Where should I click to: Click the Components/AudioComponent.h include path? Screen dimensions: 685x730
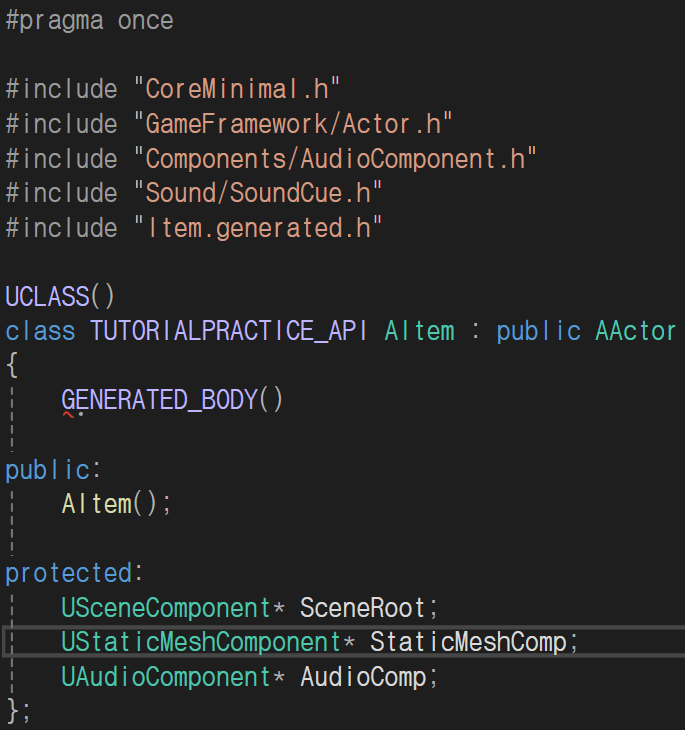(335, 158)
